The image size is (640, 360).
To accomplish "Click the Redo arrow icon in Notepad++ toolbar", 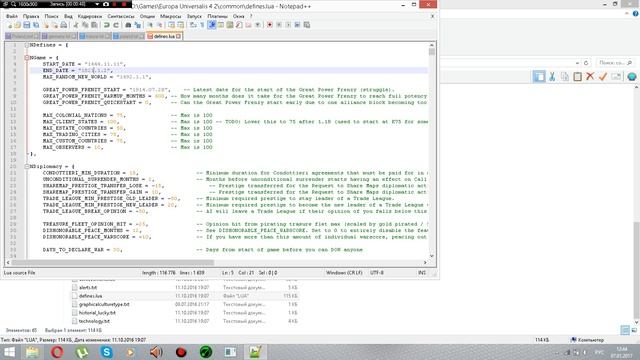I will pos(116,25).
